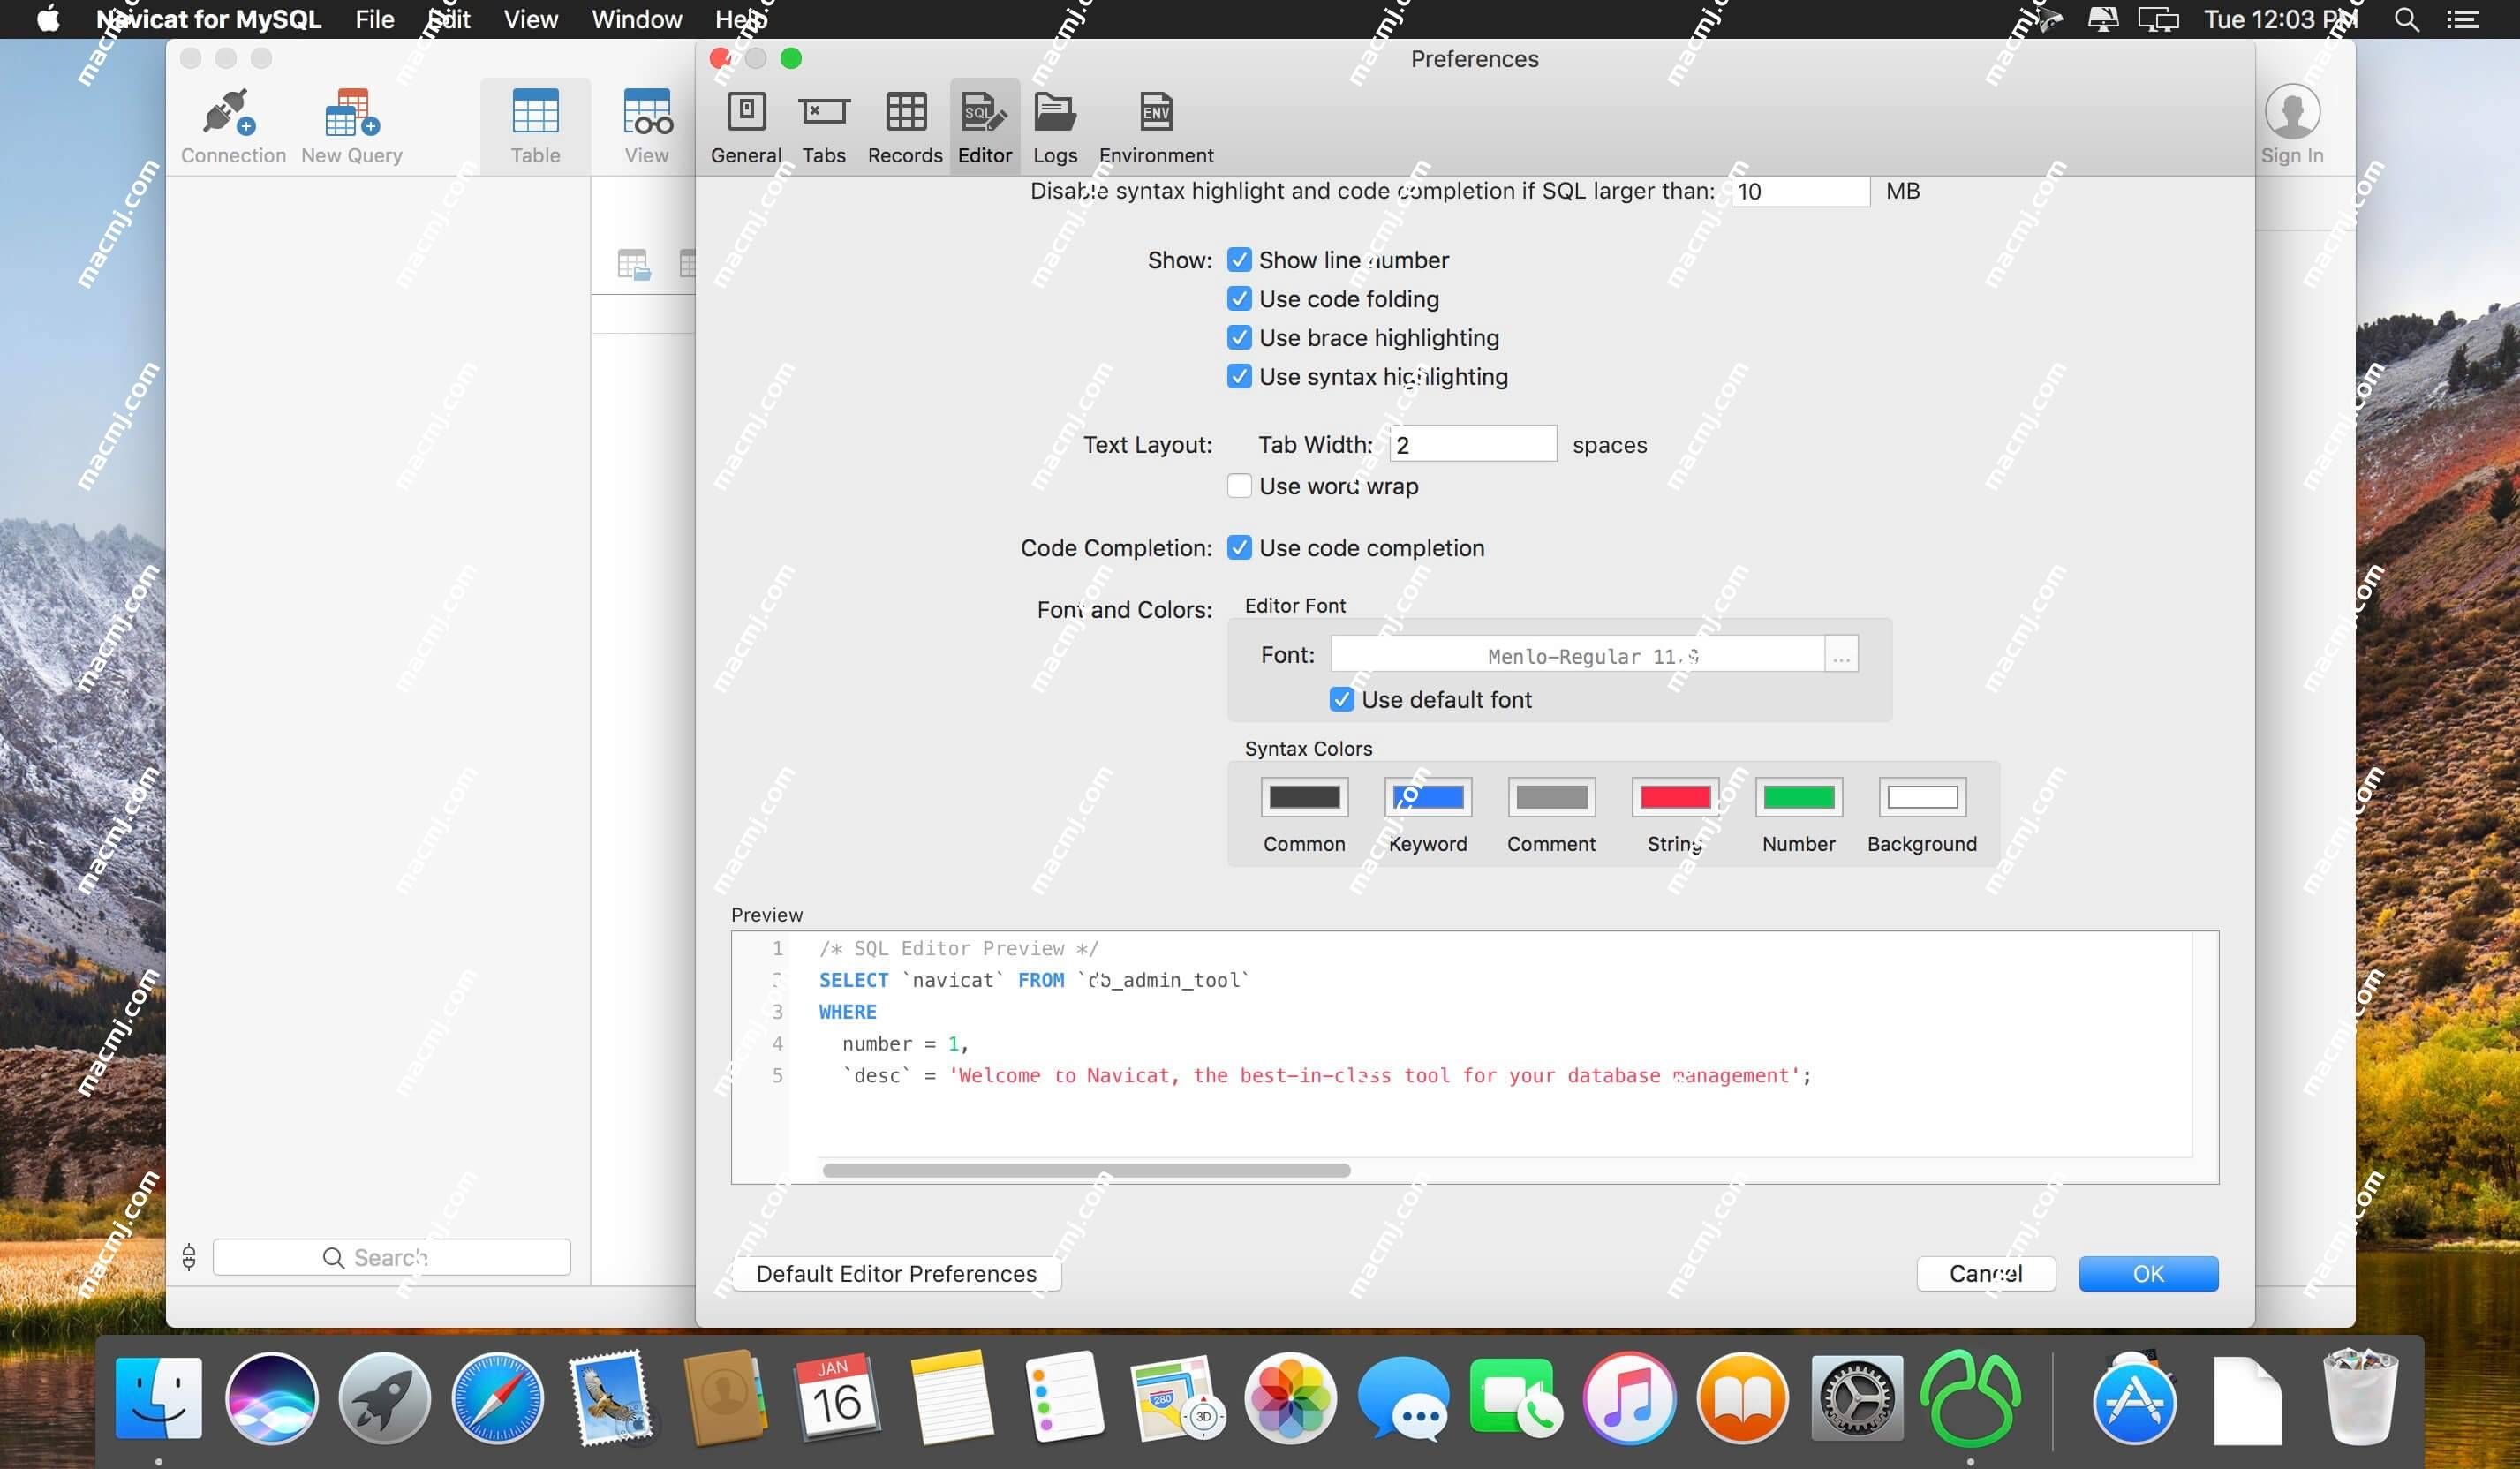
Task: Select the Editor preferences tab
Action: pos(983,124)
